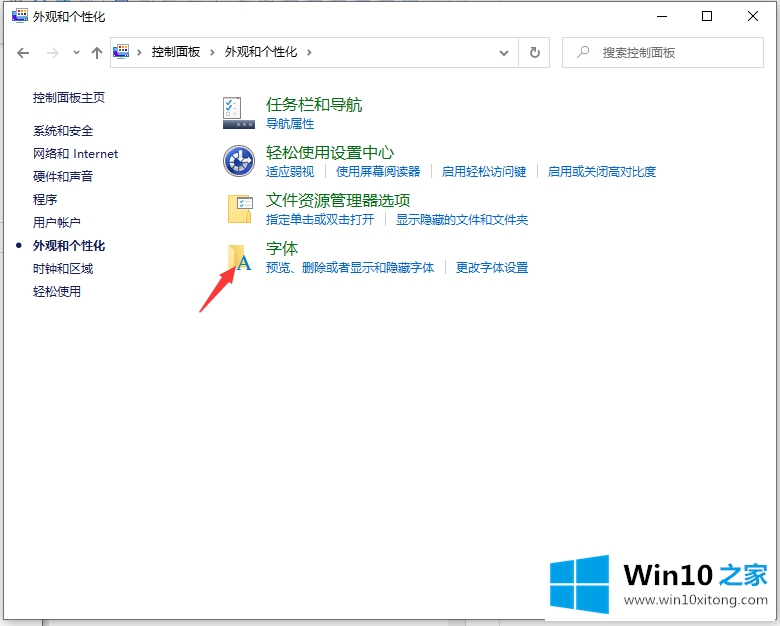
Task: Expand chevron after 控制面板 breadcrumb
Action: pos(212,52)
